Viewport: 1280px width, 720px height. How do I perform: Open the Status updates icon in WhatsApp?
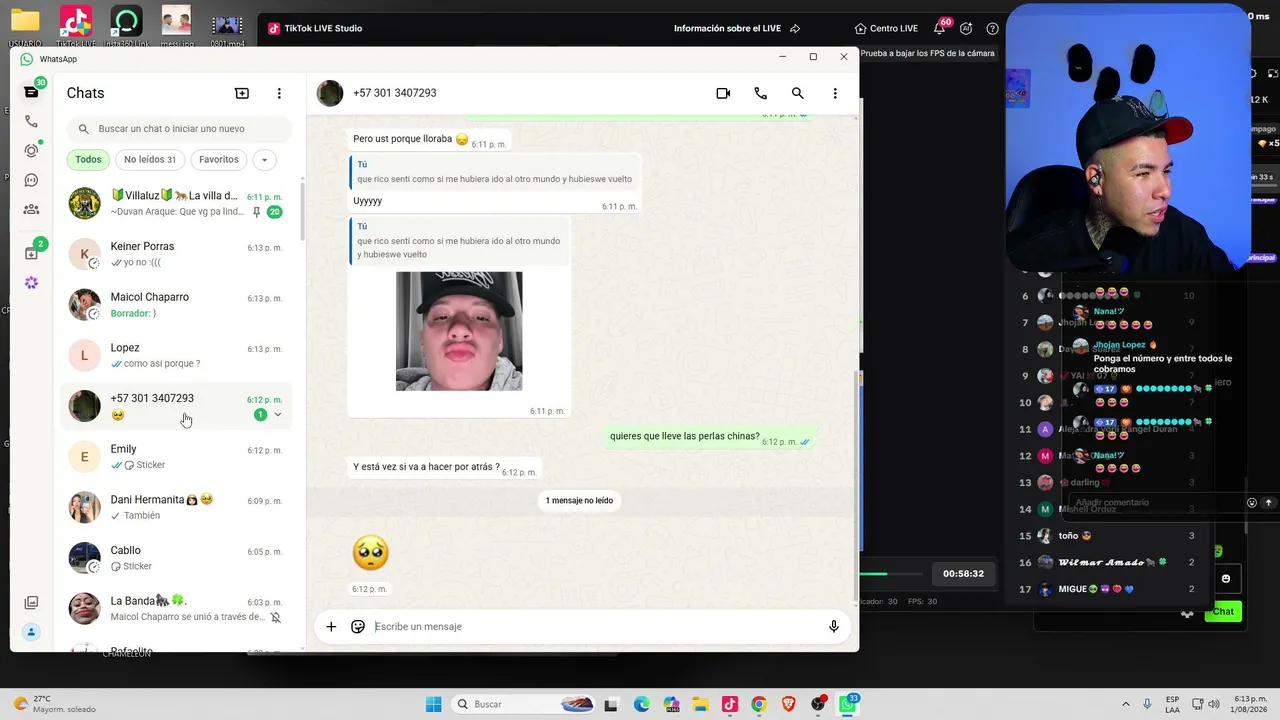point(31,151)
